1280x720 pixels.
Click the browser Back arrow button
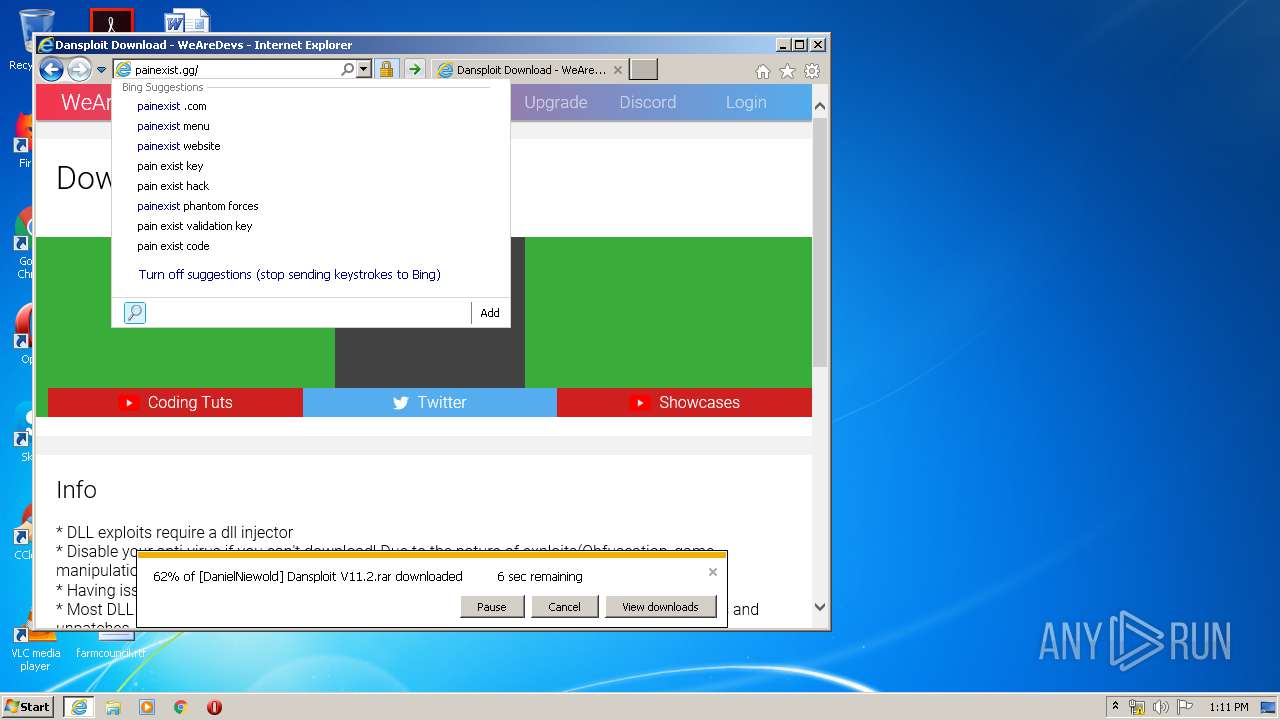point(51,69)
